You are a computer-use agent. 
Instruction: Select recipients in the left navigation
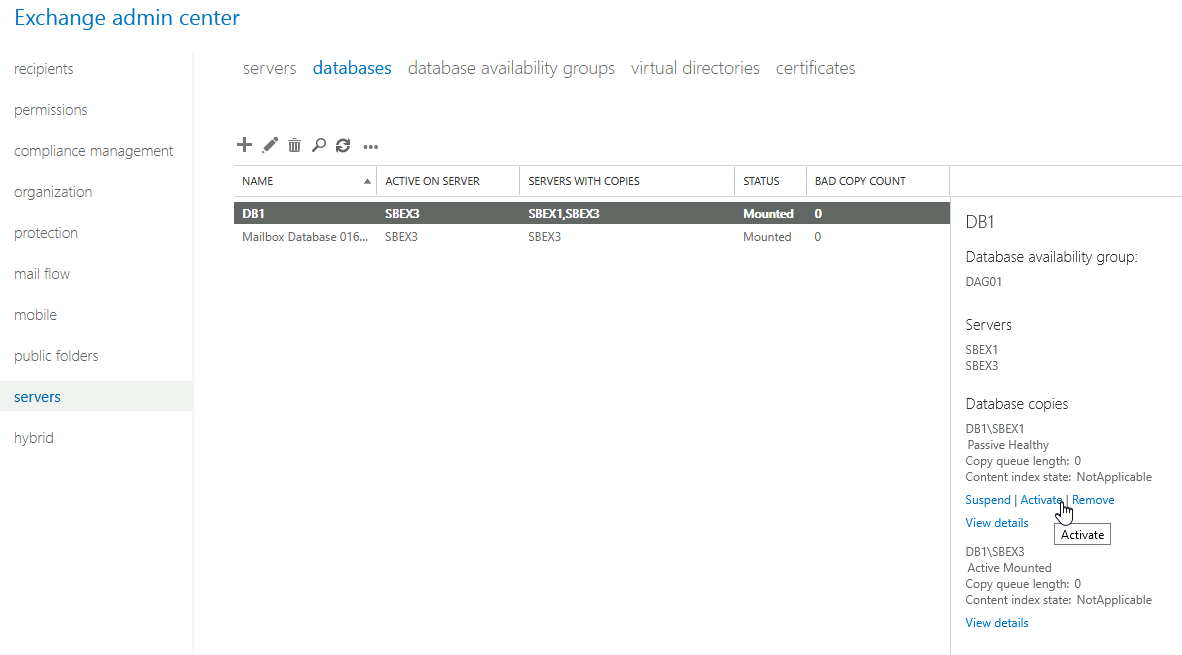[x=44, y=69]
